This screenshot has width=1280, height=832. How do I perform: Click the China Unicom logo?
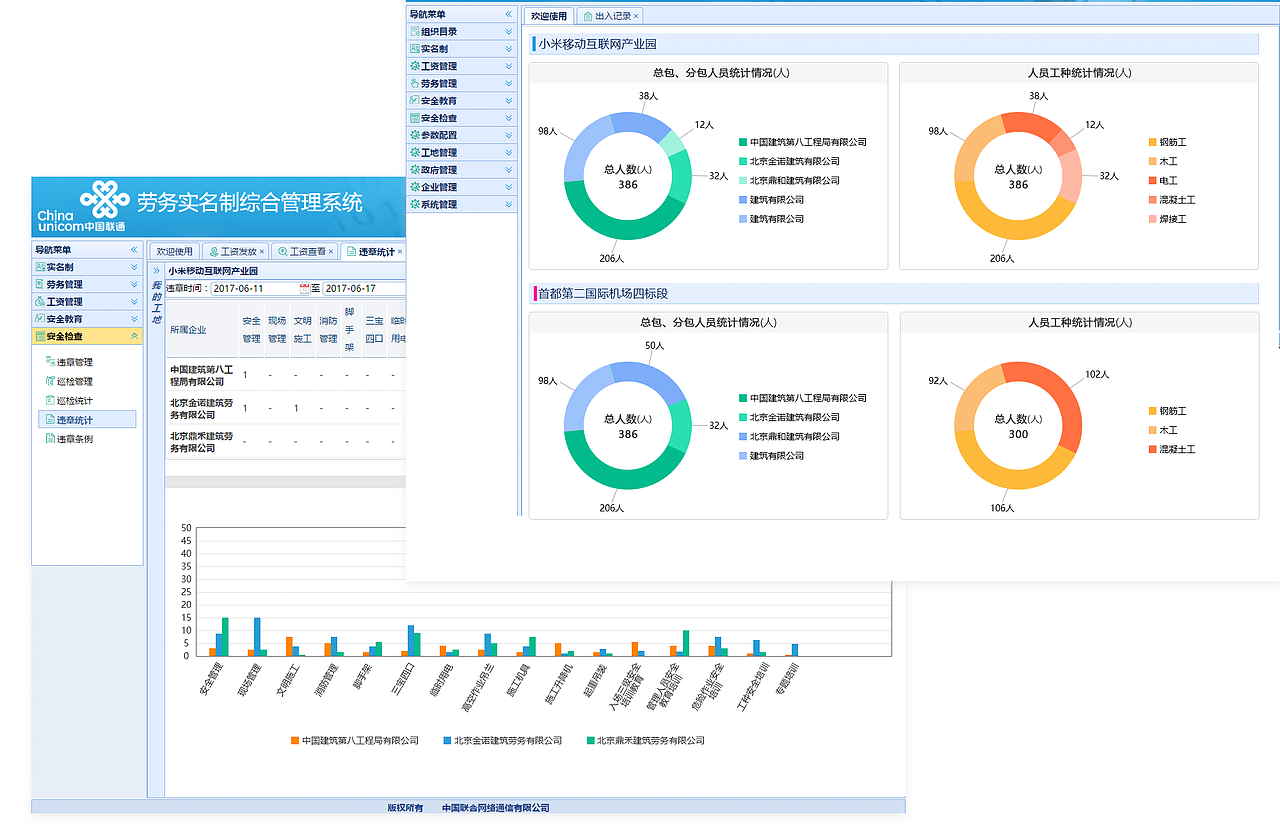104,199
